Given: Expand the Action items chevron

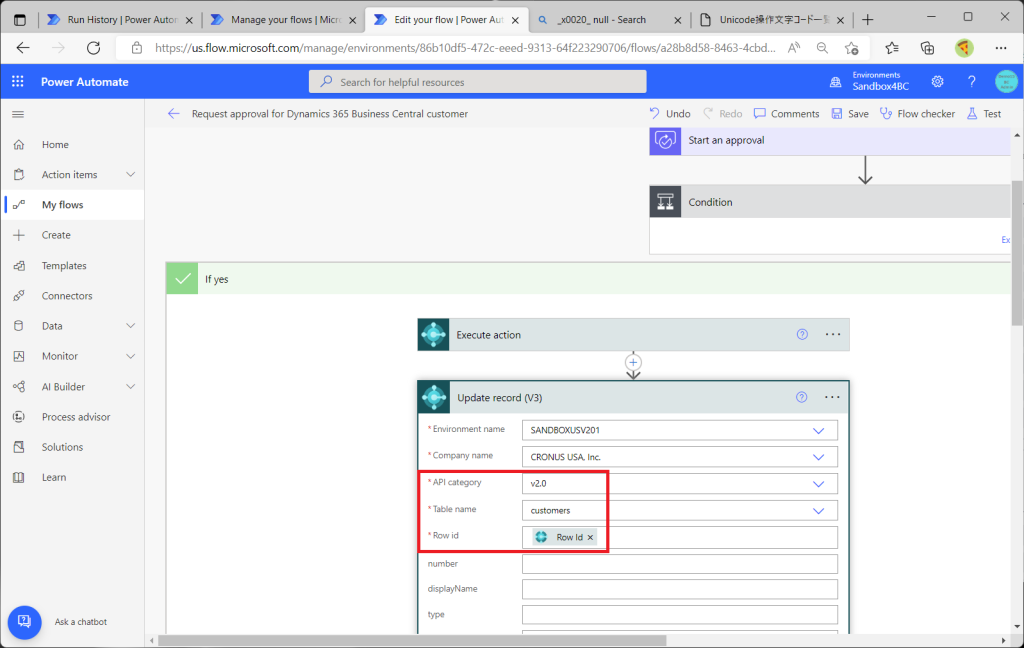Looking at the screenshot, I should click(131, 174).
